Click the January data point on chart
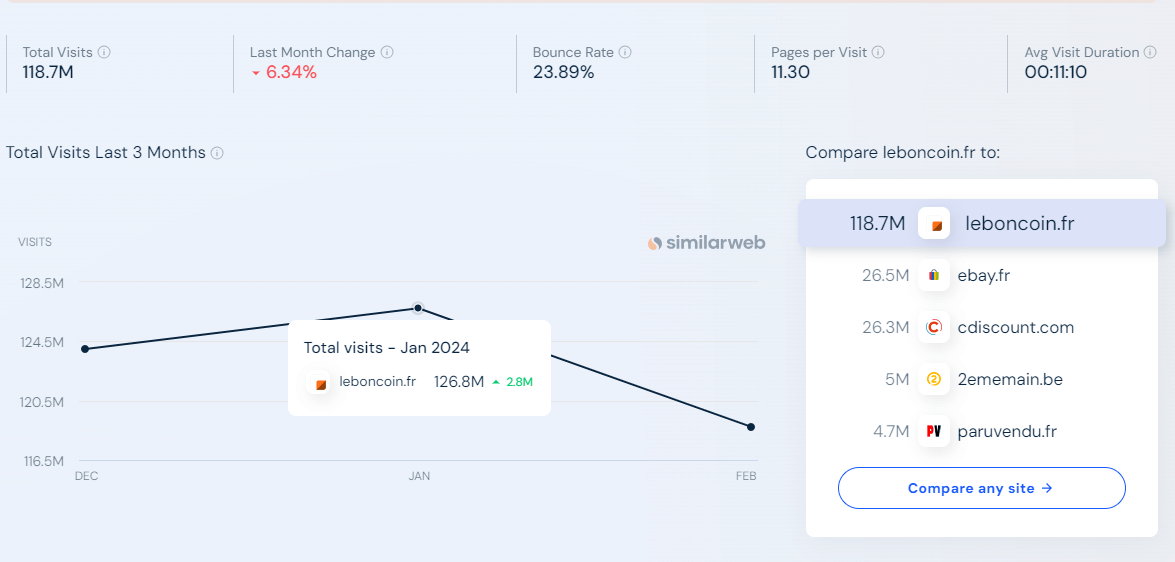 (418, 308)
